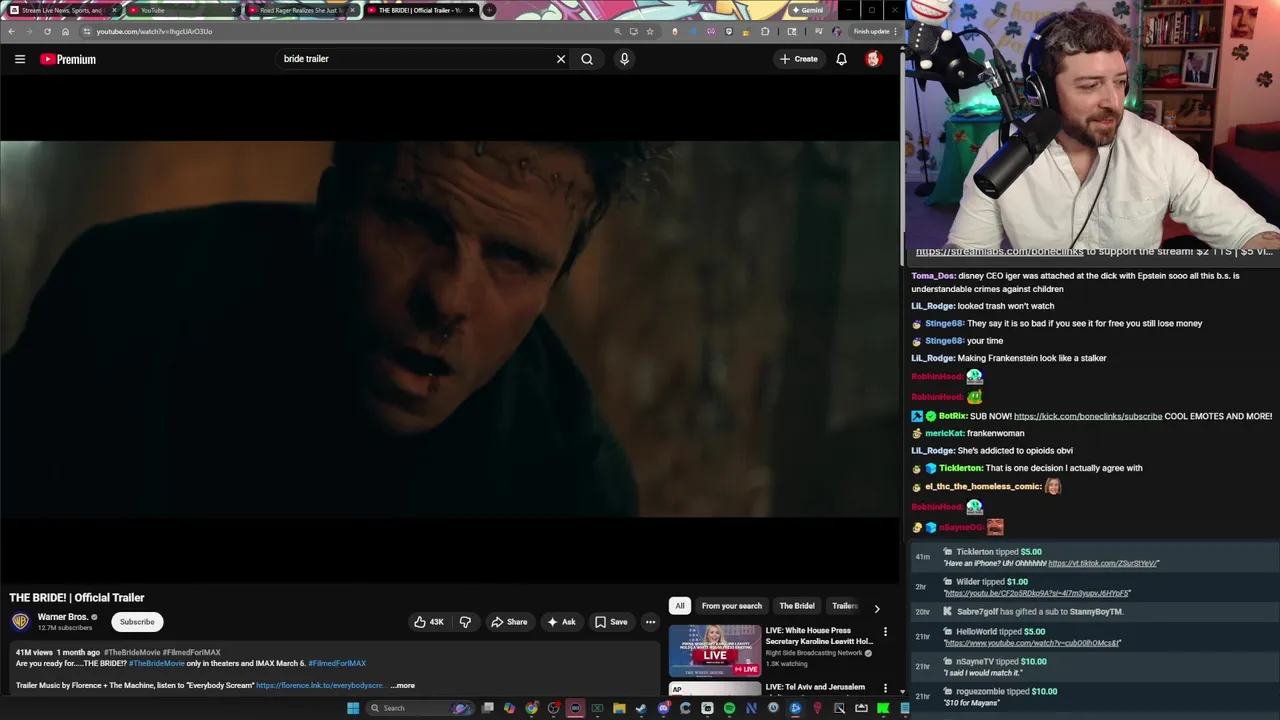Open the #FilmedForIMAX hashtag at line end
Viewport: 1280px width, 720px height.
tap(337, 663)
